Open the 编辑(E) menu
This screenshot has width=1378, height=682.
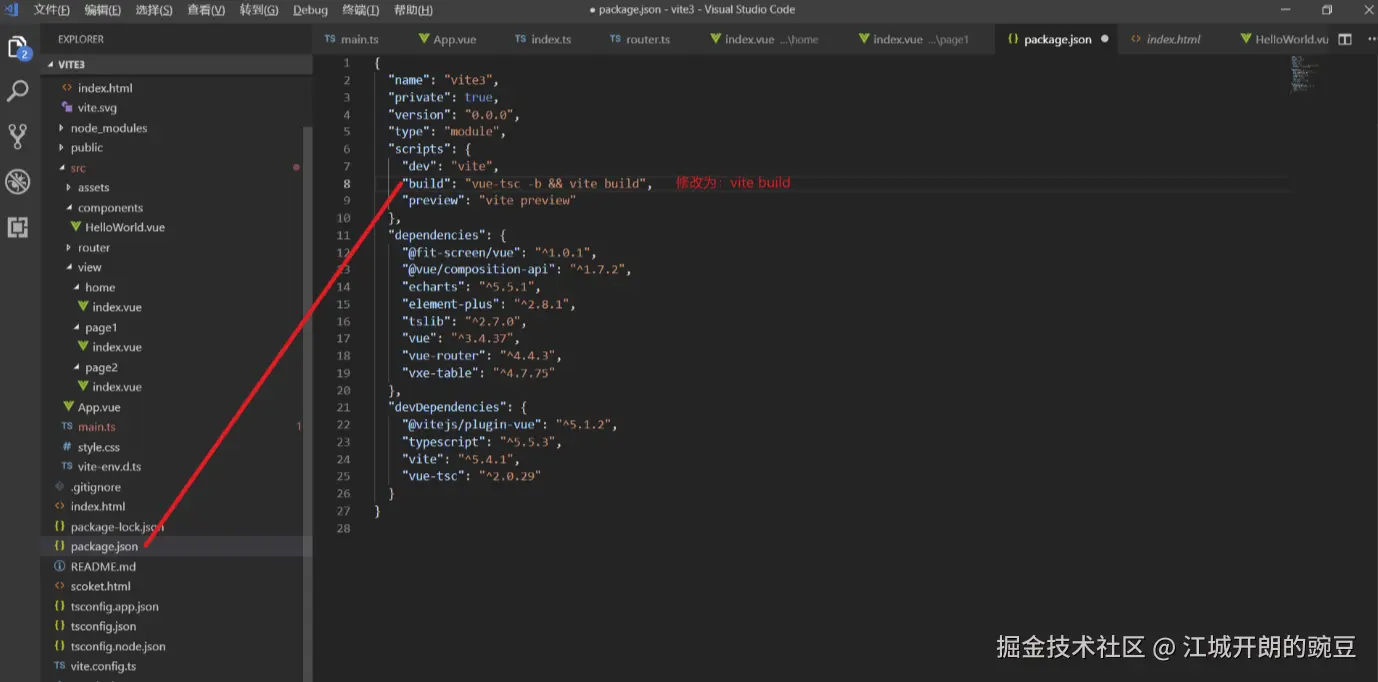pyautogui.click(x=103, y=10)
